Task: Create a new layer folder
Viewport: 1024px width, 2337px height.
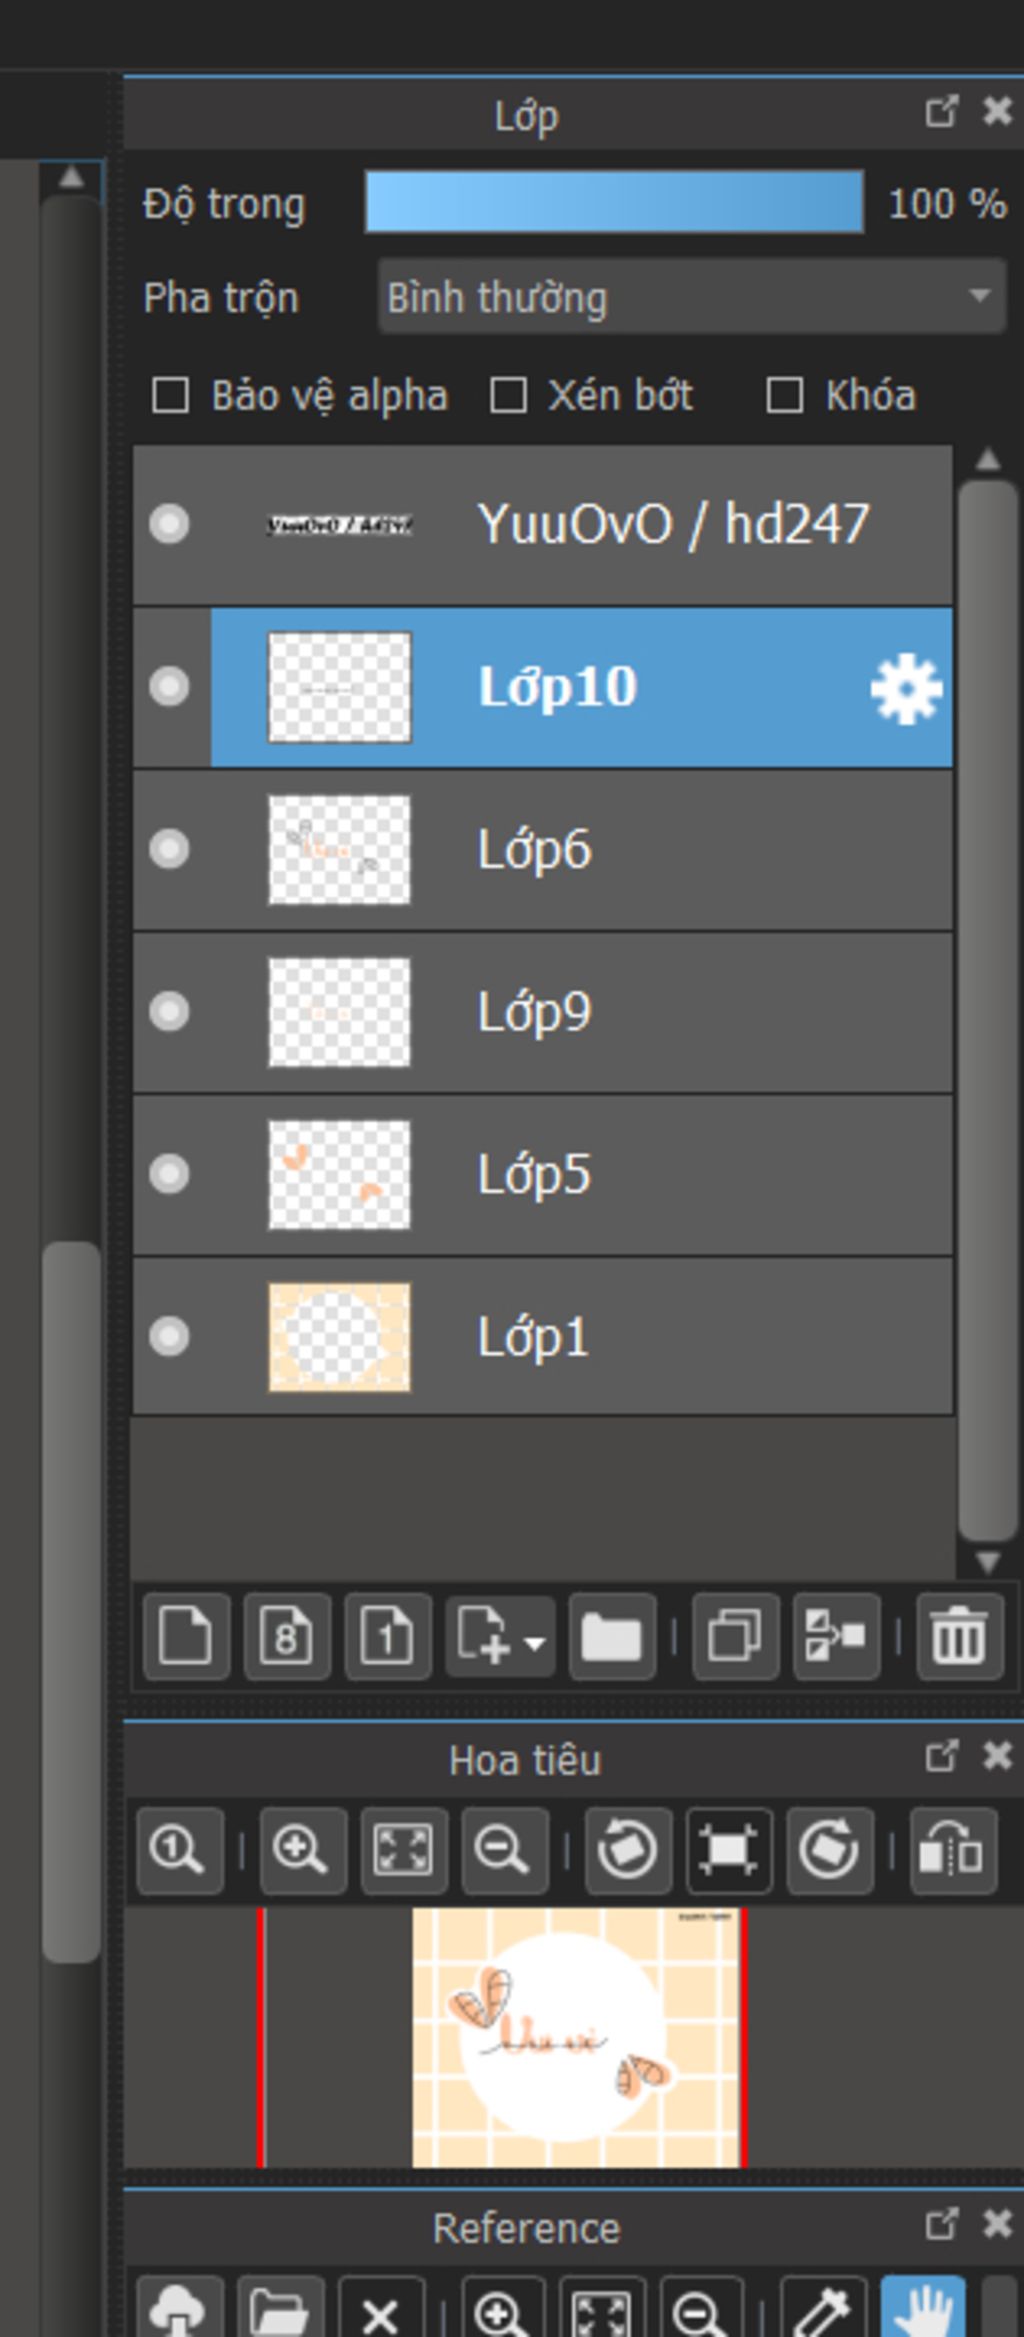Action: (x=612, y=1637)
